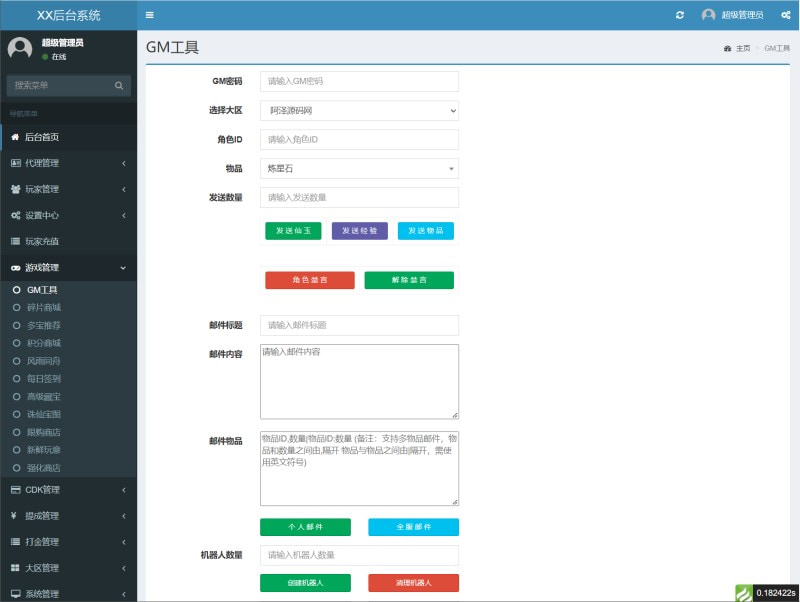Click the search magnifier icon in sidebar
The height and width of the screenshot is (602, 800).
tap(119, 86)
